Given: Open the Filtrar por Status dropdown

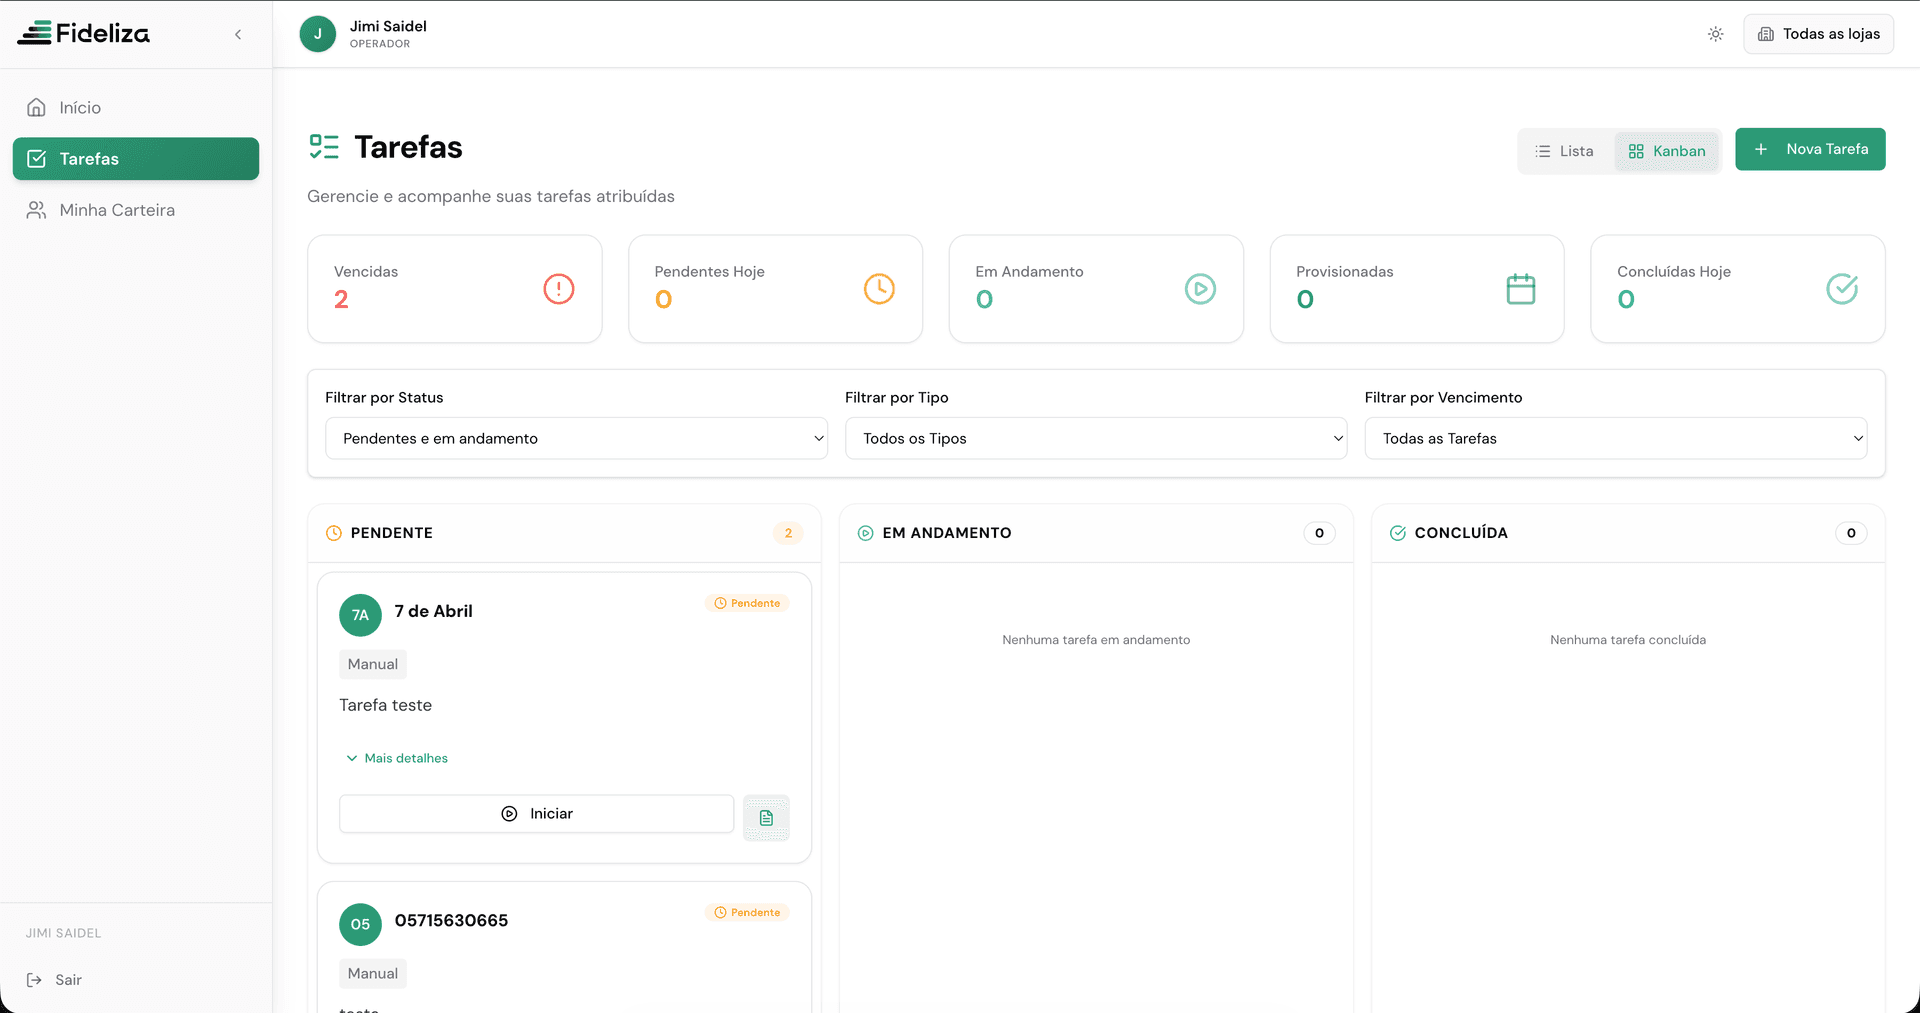Looking at the screenshot, I should tap(576, 438).
